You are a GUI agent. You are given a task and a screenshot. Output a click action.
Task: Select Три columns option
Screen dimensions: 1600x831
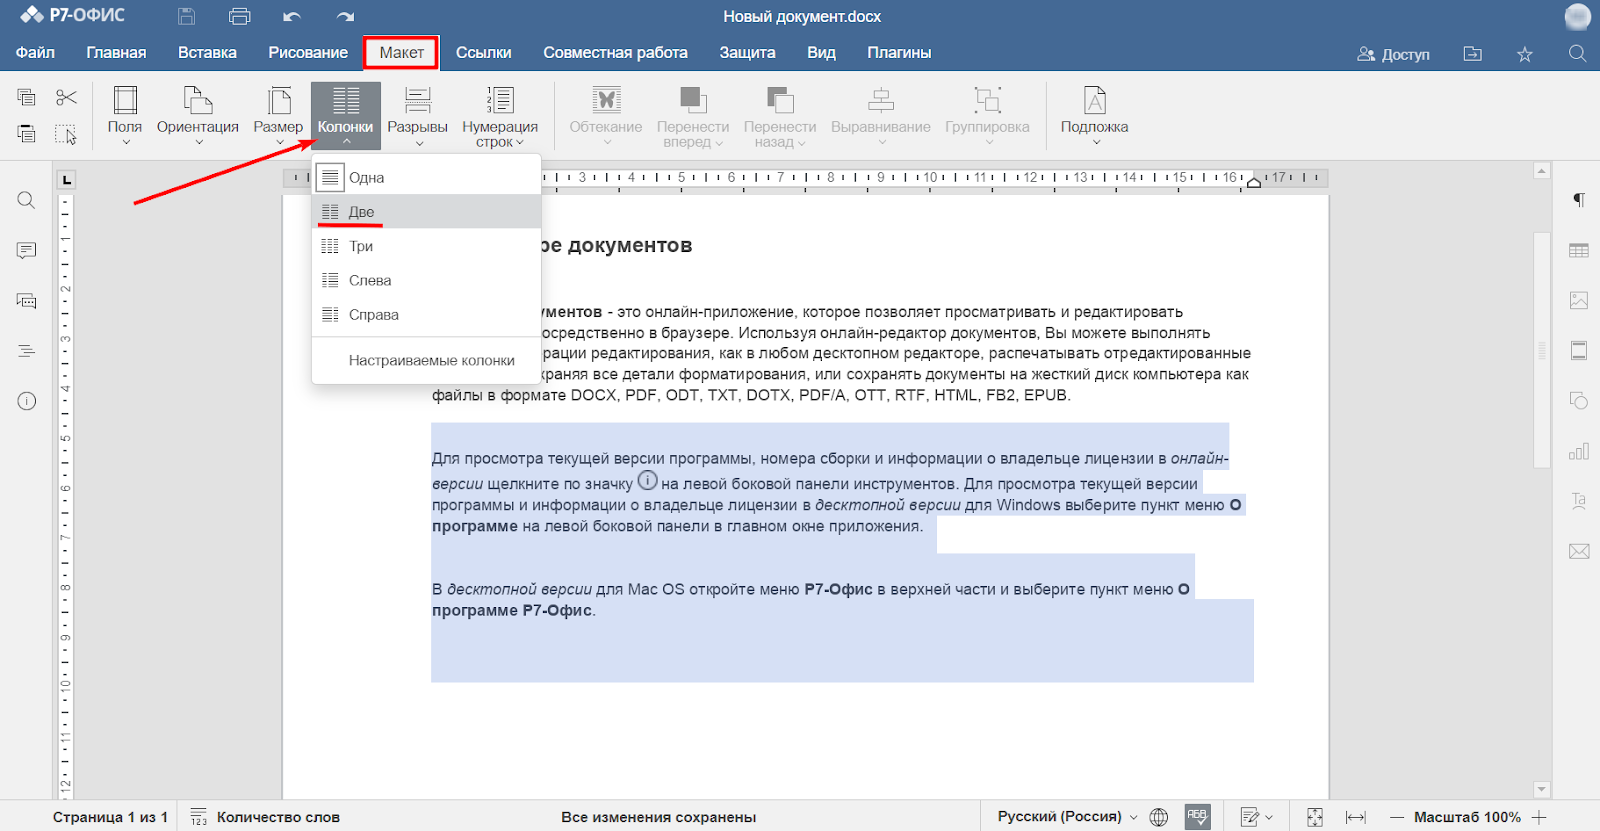pyautogui.click(x=427, y=246)
